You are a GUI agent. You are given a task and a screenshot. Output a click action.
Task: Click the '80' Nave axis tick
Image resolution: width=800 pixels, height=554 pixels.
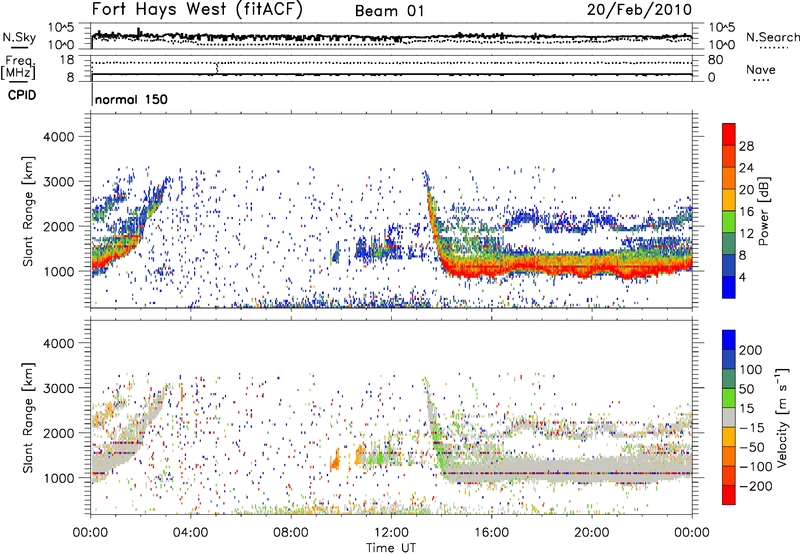click(715, 60)
